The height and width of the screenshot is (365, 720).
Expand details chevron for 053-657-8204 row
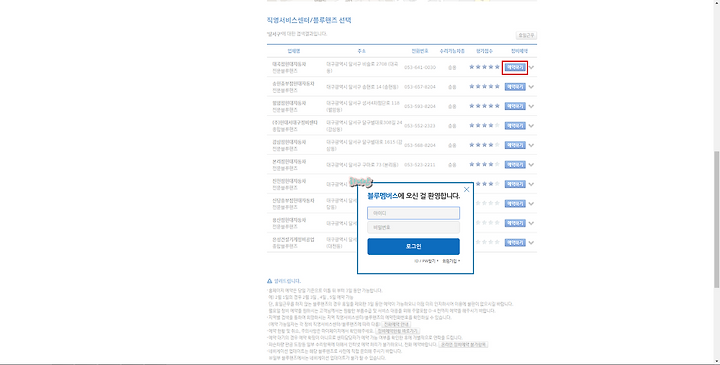(531, 87)
